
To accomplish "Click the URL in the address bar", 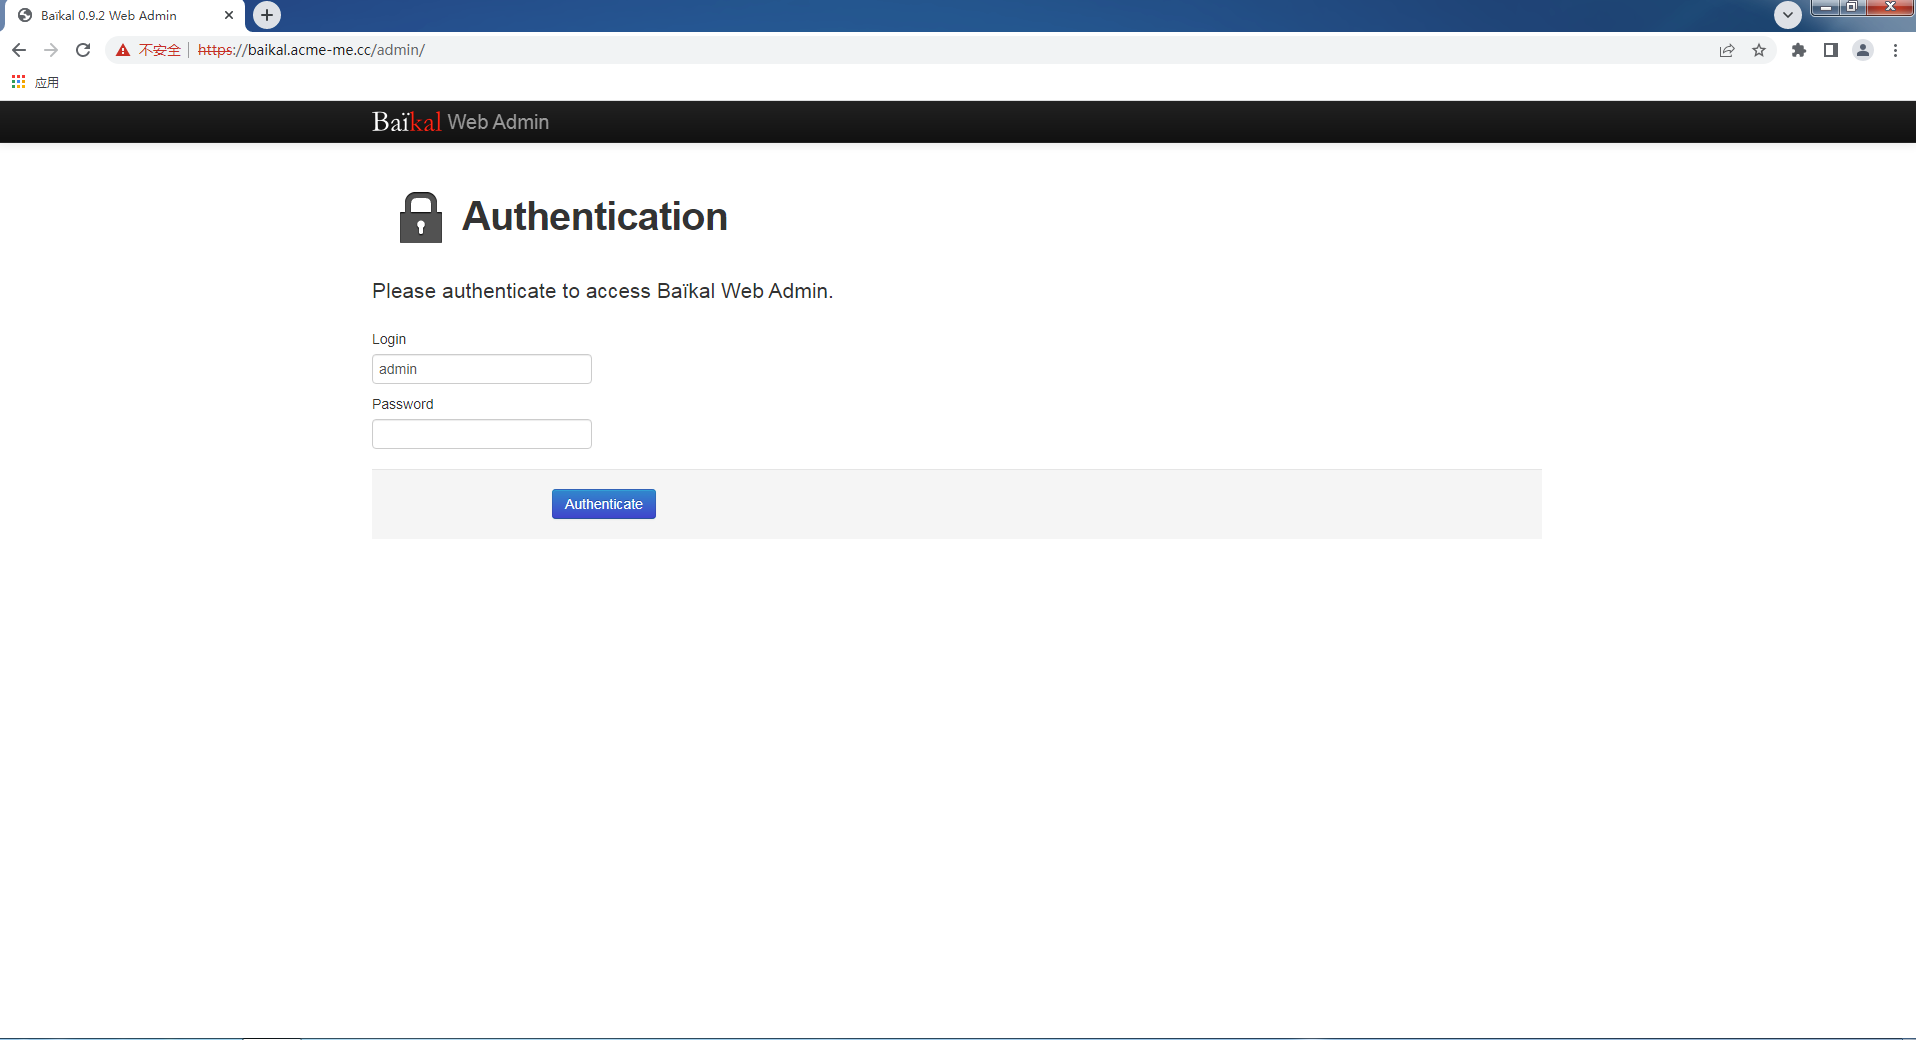I will [x=311, y=50].
